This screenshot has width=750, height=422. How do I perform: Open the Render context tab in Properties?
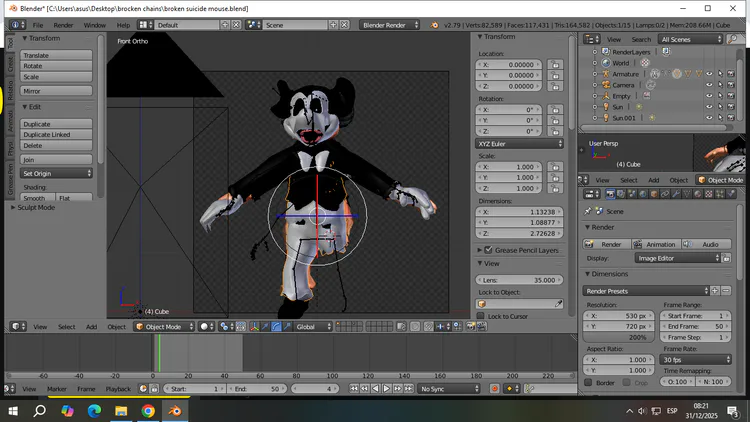[610, 194]
